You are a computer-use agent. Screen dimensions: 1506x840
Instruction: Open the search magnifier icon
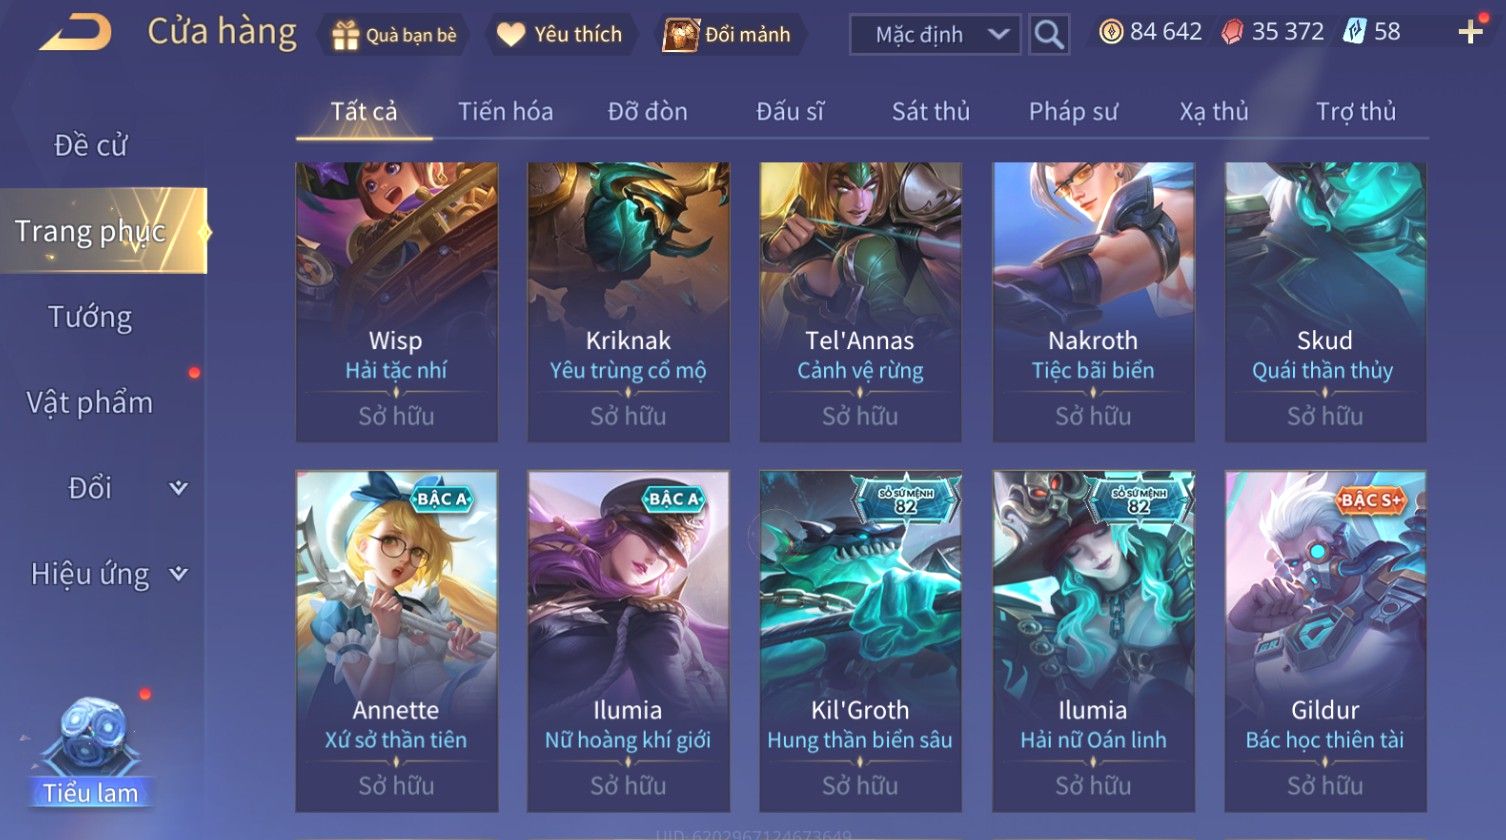click(1049, 35)
